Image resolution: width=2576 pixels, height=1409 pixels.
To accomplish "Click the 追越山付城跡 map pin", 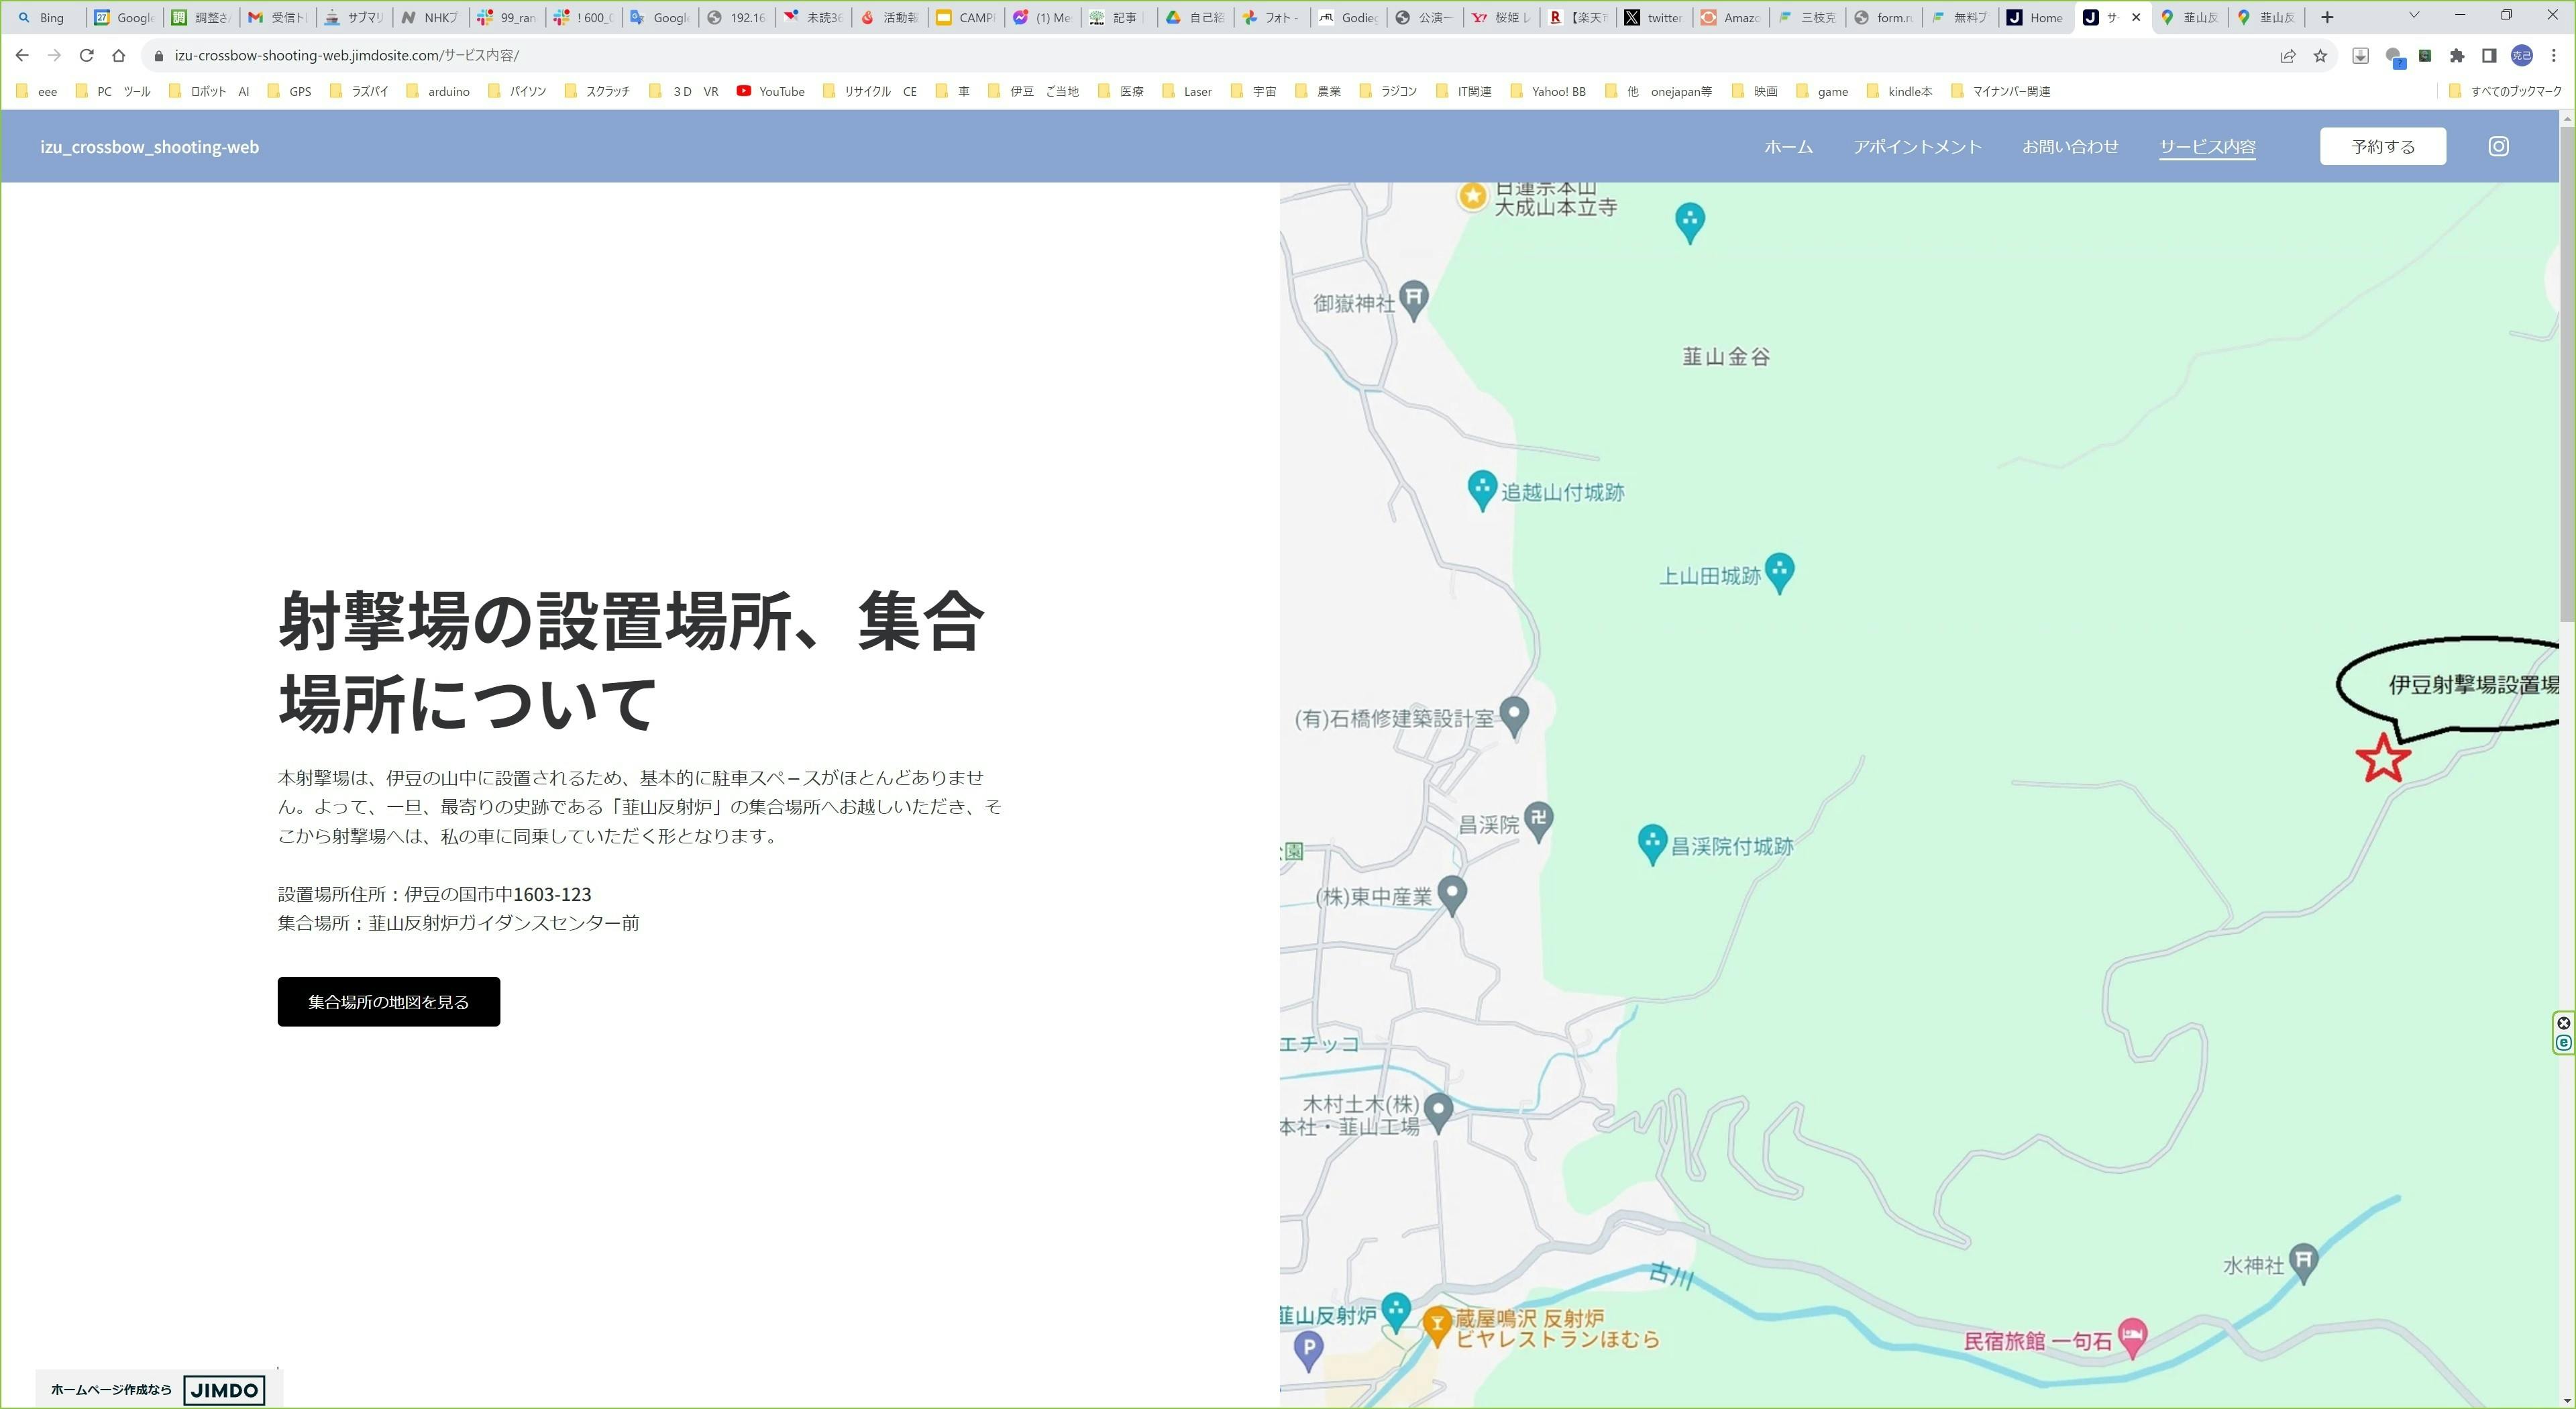I will [x=1482, y=489].
